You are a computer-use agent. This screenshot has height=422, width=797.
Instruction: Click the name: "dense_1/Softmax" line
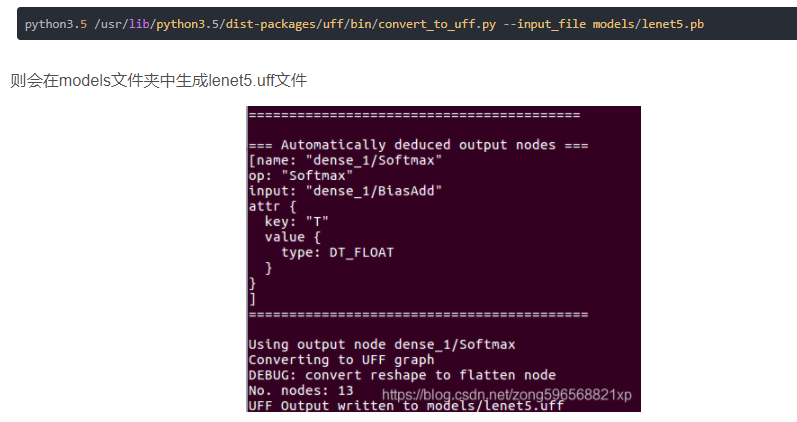click(x=345, y=160)
